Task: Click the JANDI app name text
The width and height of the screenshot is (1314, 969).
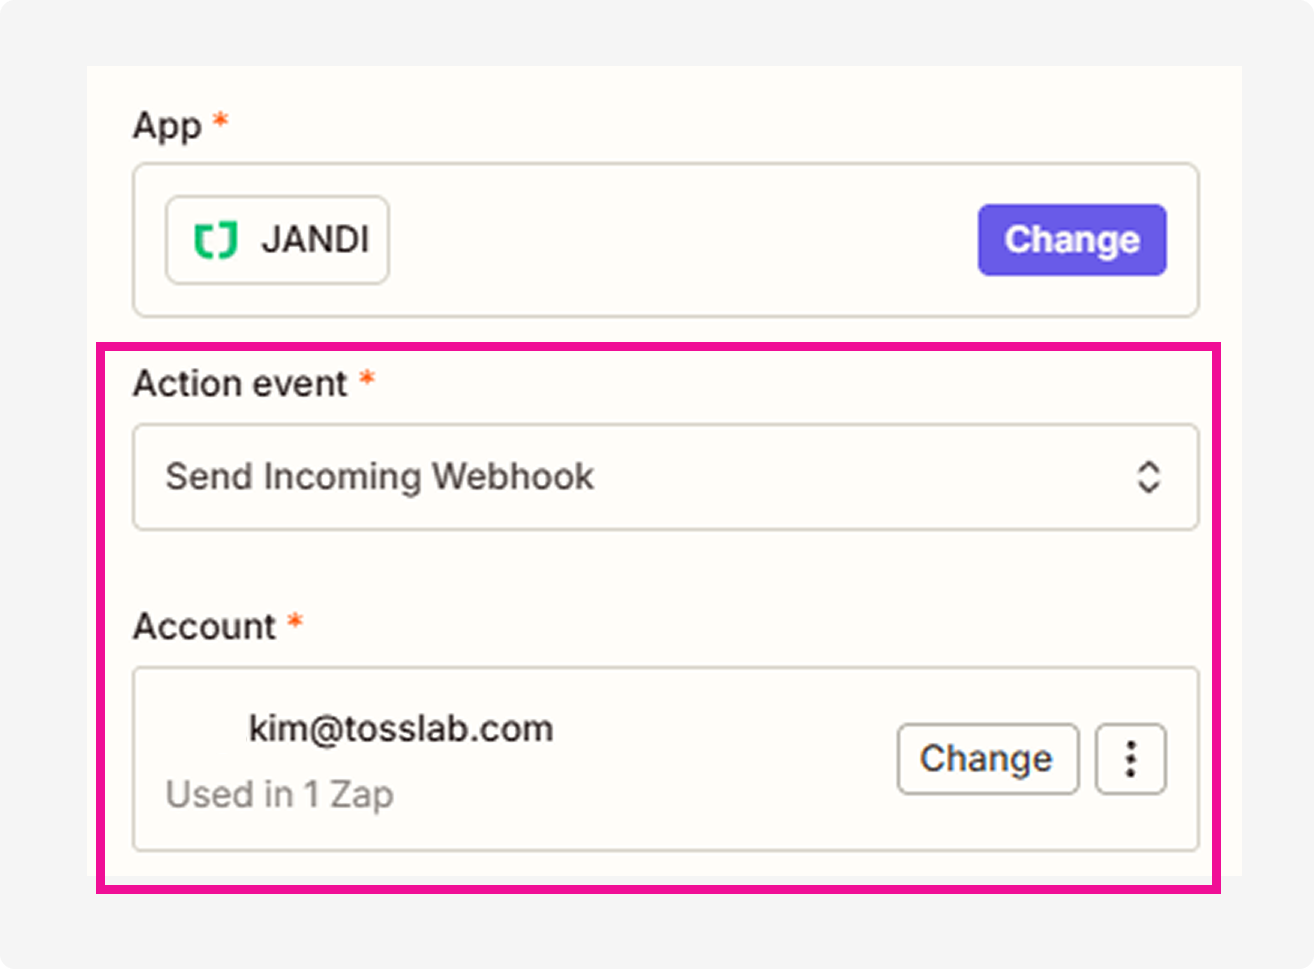Action: [315, 241]
